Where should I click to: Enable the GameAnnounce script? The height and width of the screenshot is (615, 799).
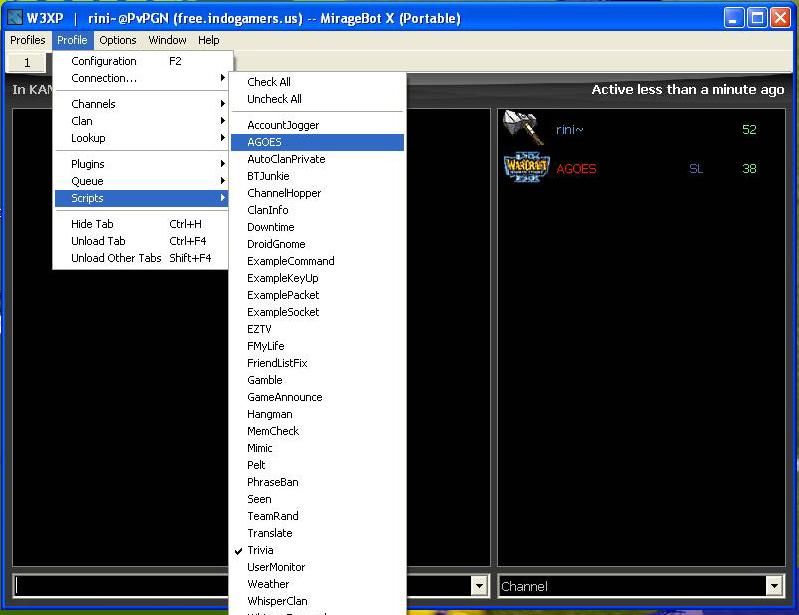coord(317,397)
